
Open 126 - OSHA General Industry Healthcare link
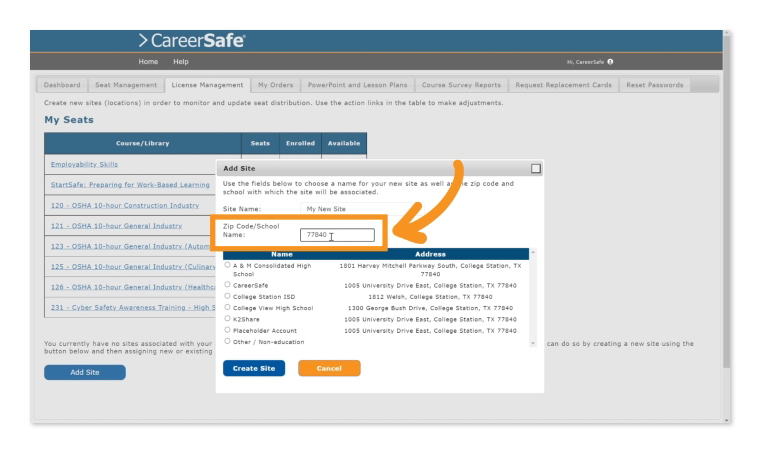click(133, 287)
